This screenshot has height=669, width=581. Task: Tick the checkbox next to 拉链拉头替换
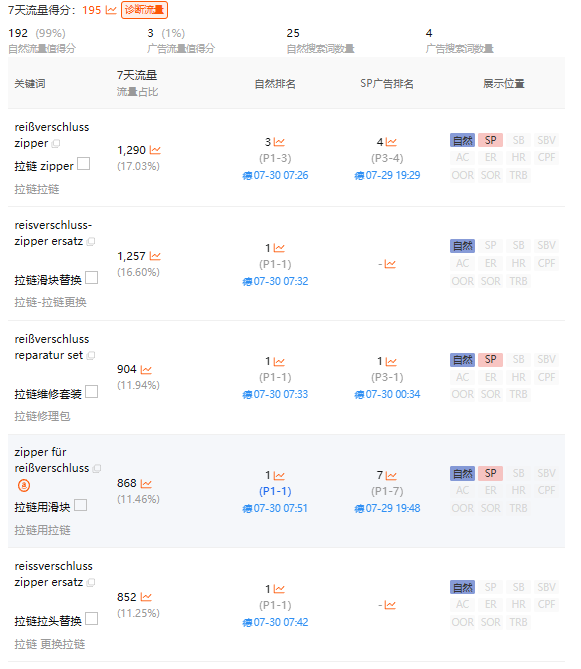[x=92, y=619]
